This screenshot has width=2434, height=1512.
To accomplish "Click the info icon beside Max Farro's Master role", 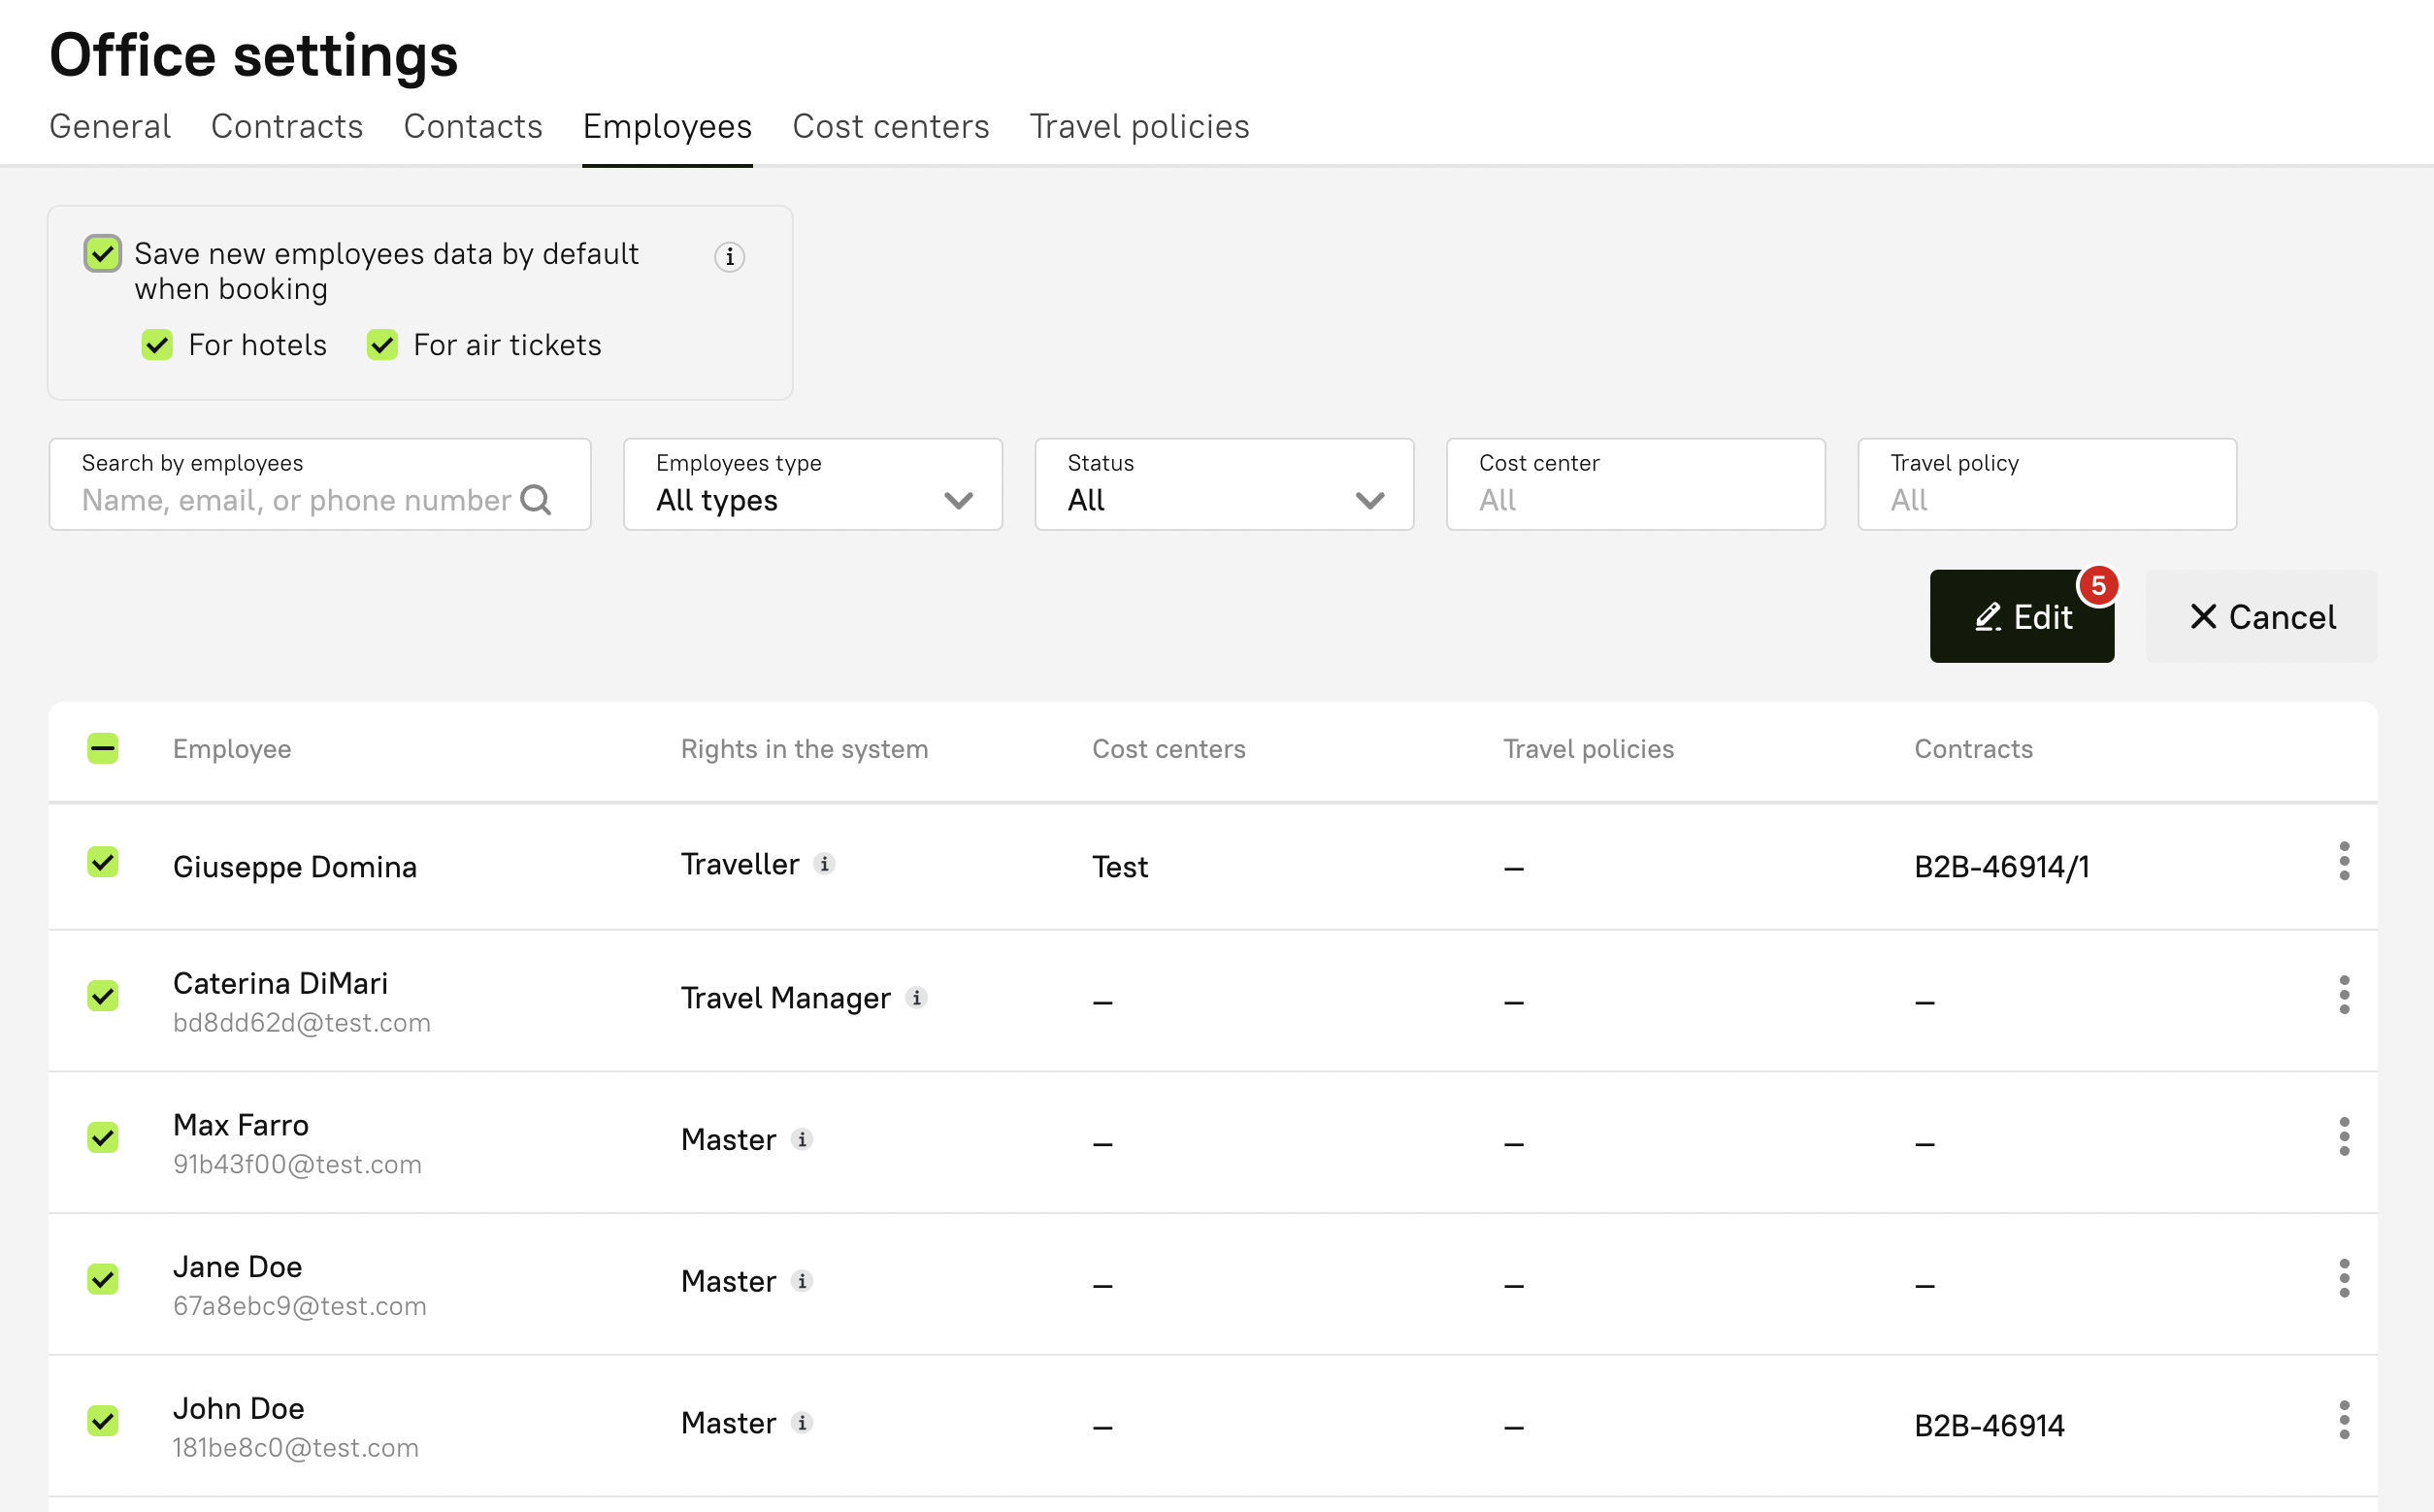I will click(x=801, y=1139).
